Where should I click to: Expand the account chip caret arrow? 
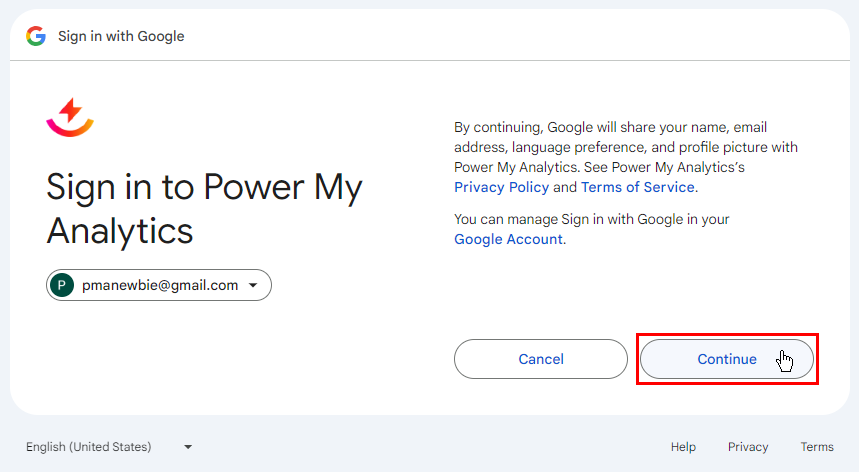click(x=253, y=286)
